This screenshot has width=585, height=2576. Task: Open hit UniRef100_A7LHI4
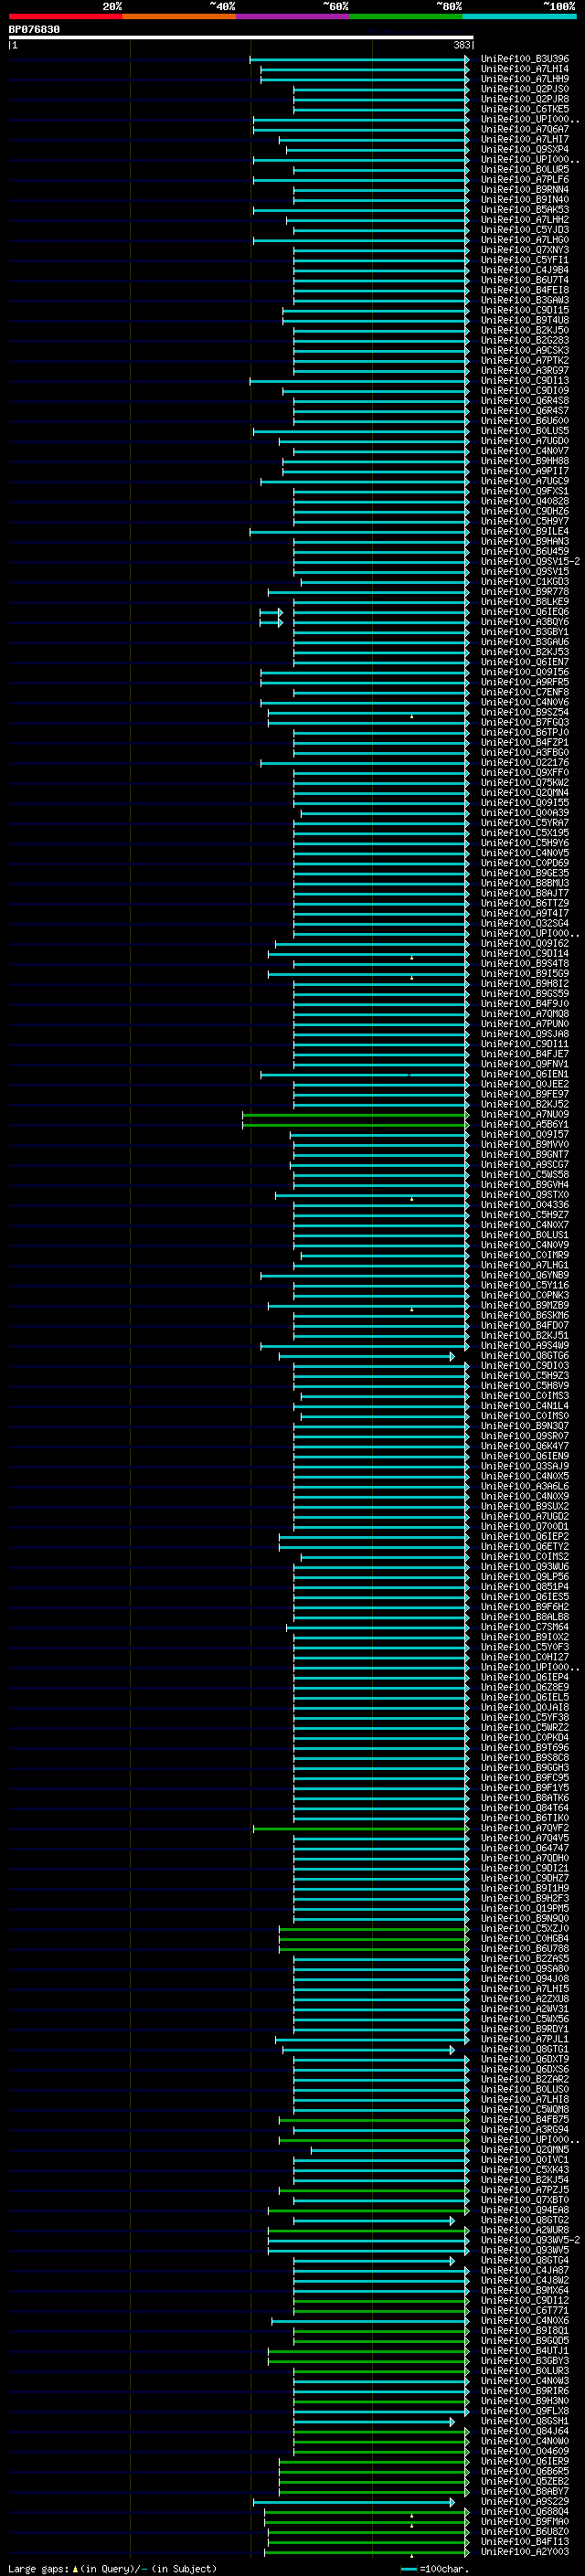[524, 69]
